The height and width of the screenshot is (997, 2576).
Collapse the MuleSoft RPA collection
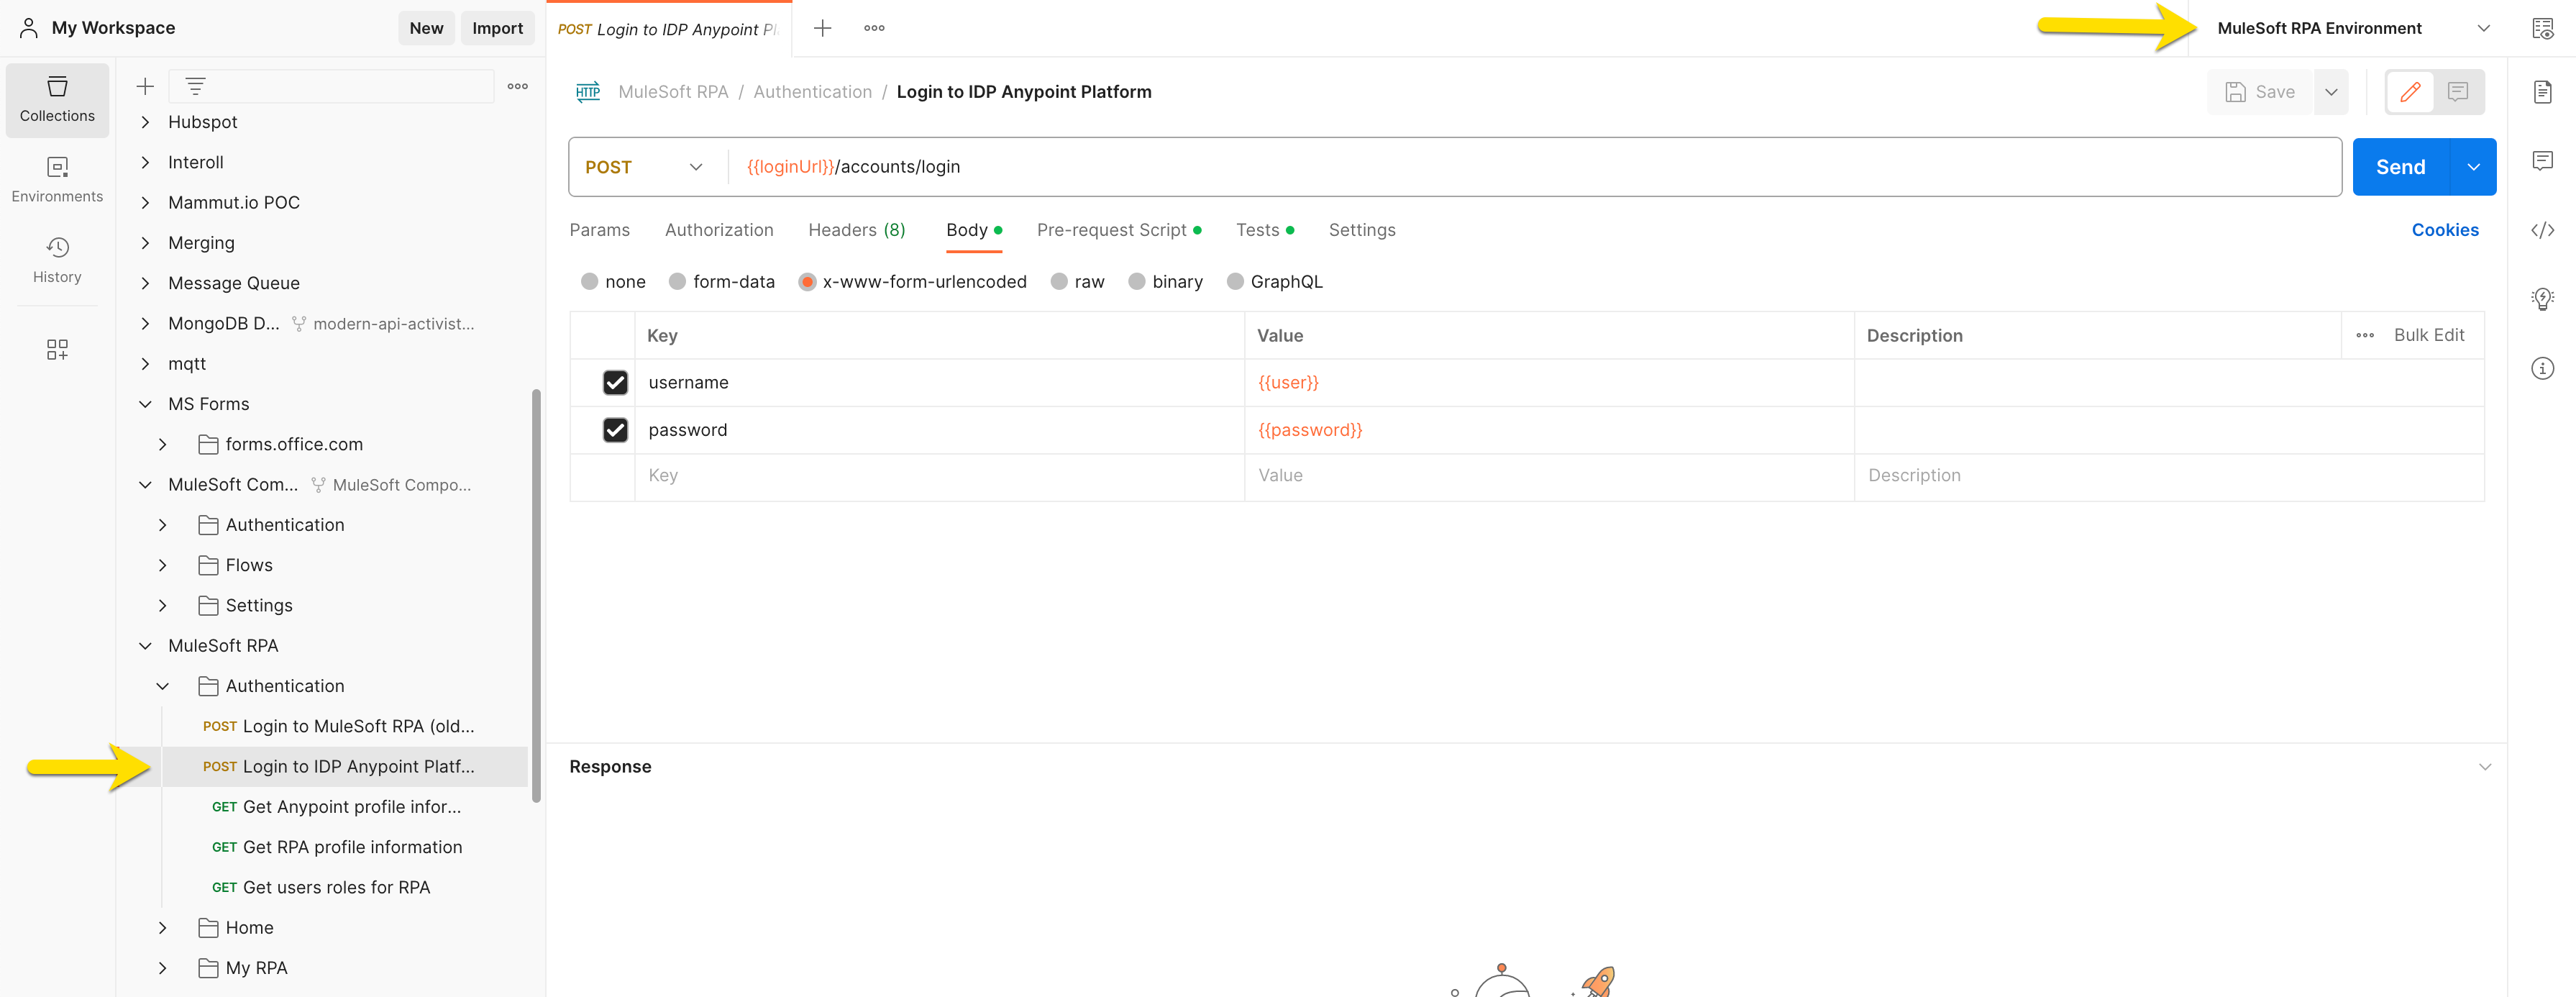[x=145, y=646]
